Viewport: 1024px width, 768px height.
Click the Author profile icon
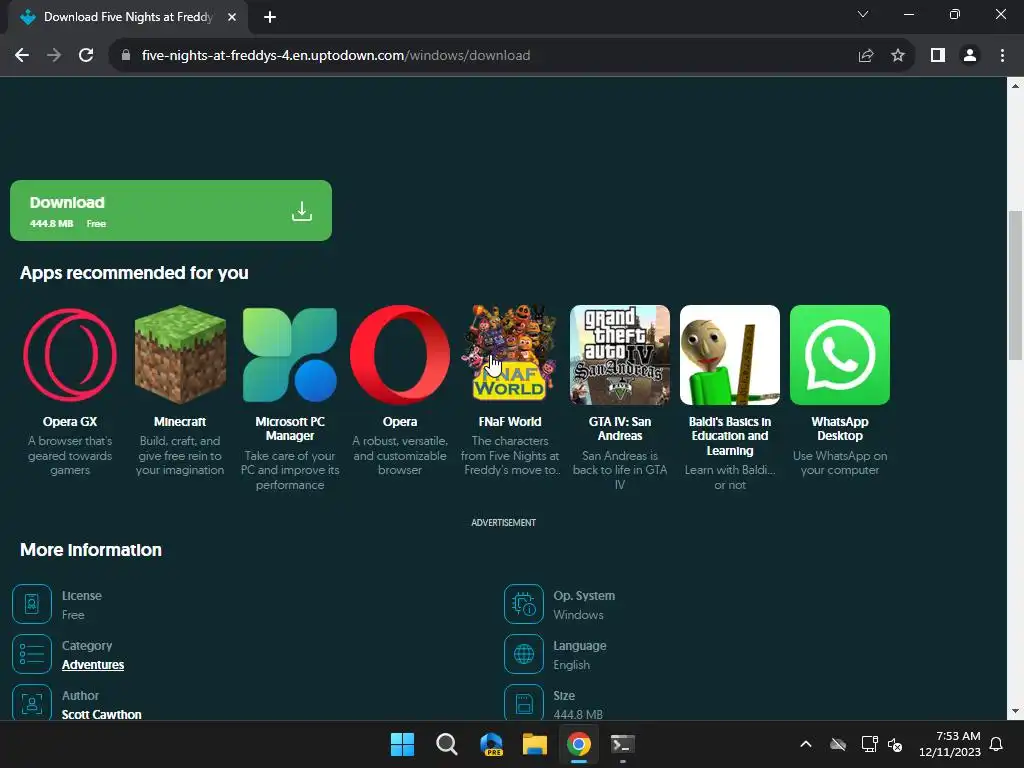(x=31, y=703)
